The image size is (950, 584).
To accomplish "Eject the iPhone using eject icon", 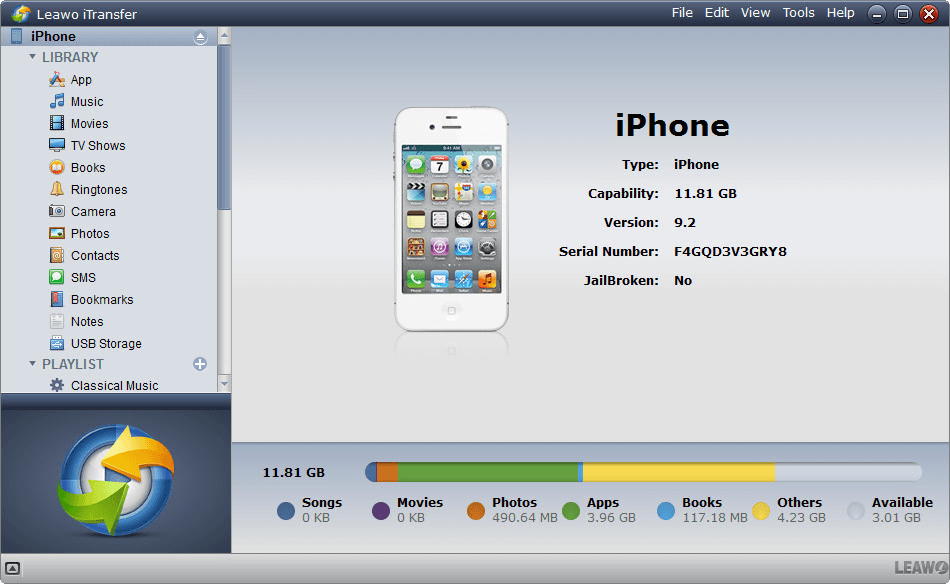I will tap(201, 38).
